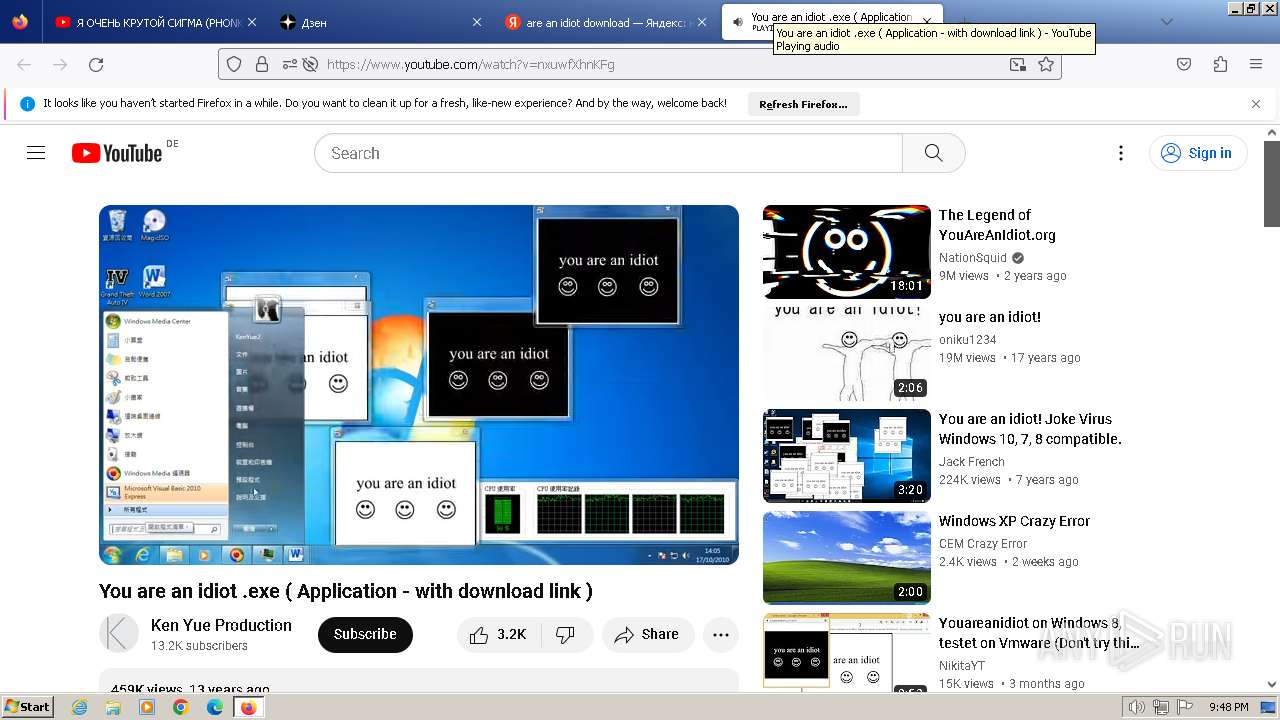Open the network tray icon
Screen dimensions: 1280x720
point(1160,707)
